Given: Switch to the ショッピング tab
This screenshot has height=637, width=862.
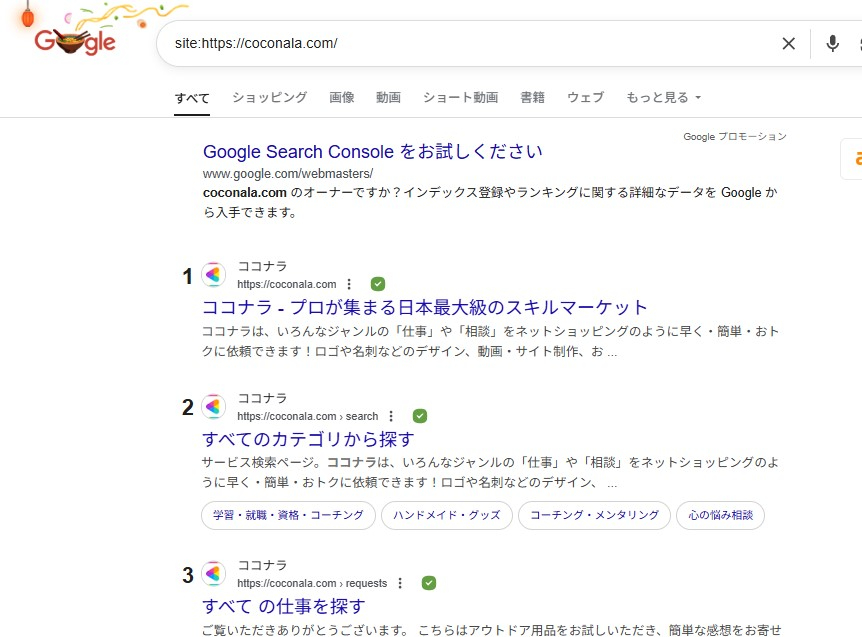Looking at the screenshot, I should click(x=269, y=97).
